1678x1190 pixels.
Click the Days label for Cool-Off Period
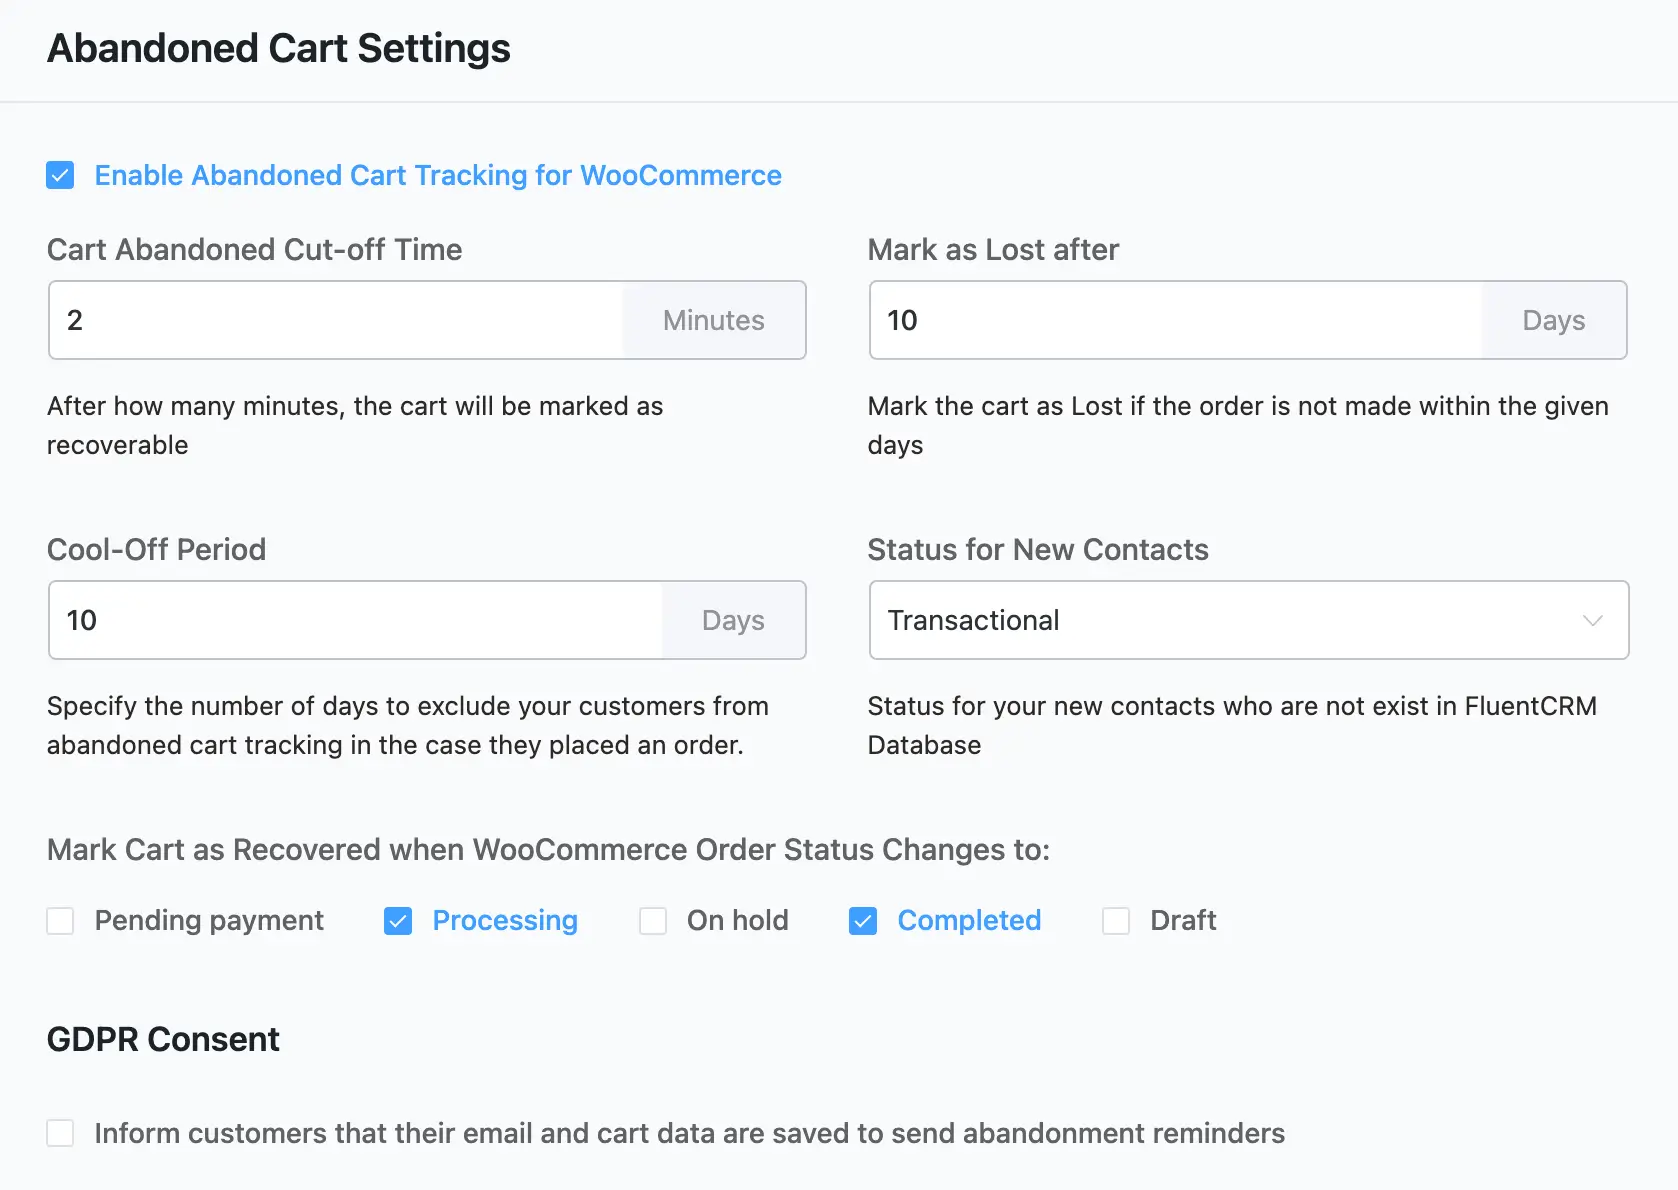(x=733, y=620)
